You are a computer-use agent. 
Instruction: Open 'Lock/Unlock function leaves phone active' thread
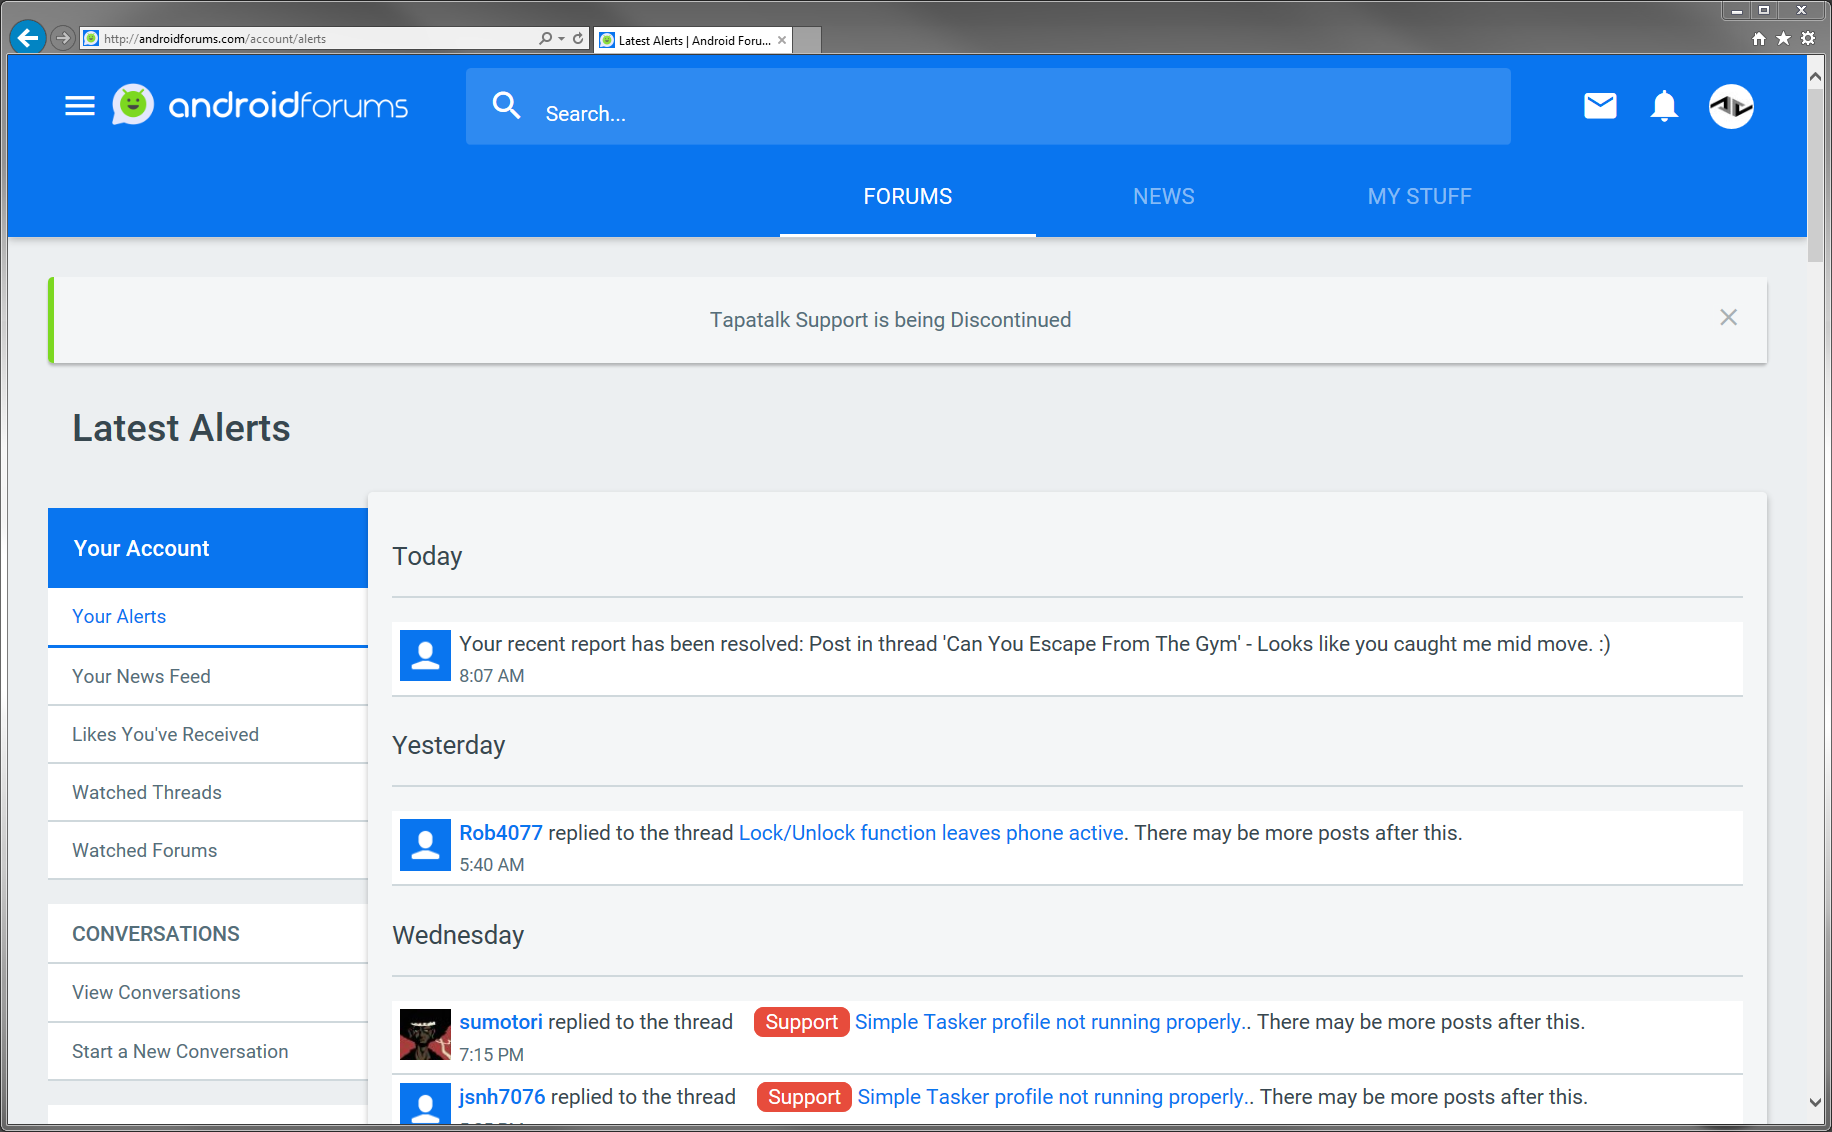coord(930,833)
